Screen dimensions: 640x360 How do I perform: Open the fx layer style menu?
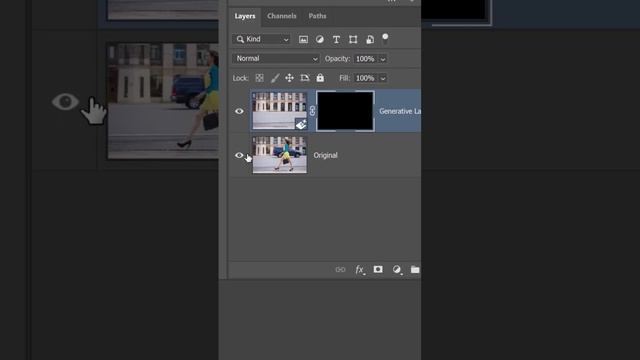(x=360, y=269)
